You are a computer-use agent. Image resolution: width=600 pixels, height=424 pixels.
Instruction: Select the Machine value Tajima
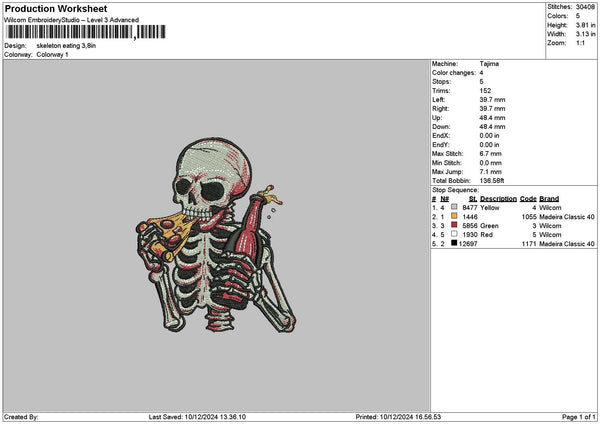[490, 64]
